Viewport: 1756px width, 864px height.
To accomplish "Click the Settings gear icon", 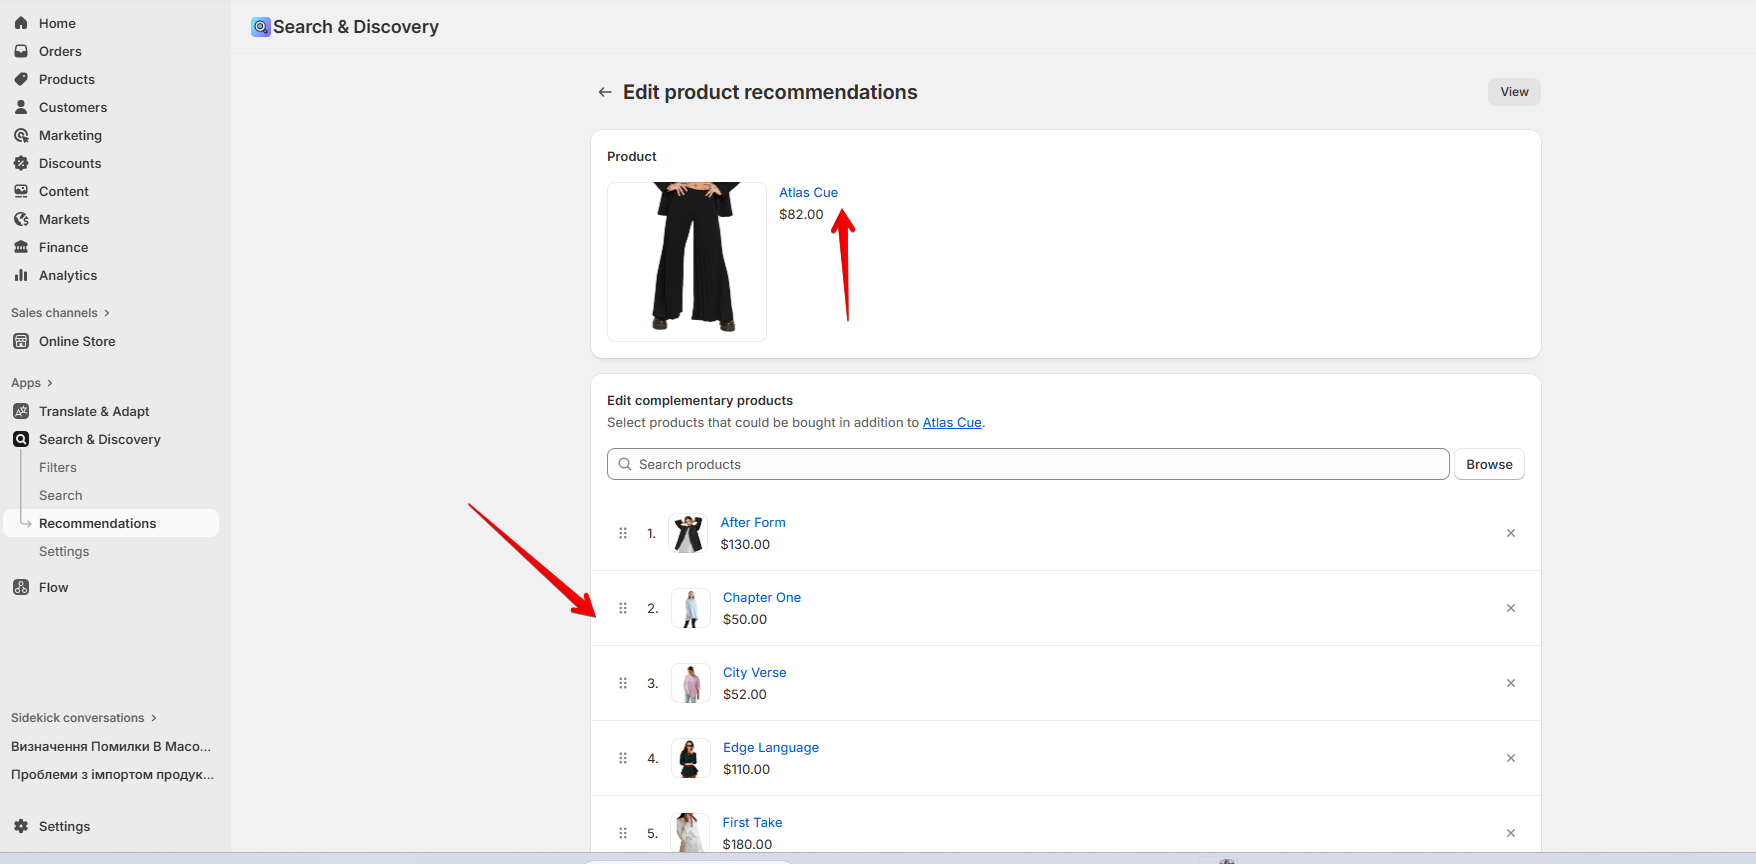I will pos(21,826).
